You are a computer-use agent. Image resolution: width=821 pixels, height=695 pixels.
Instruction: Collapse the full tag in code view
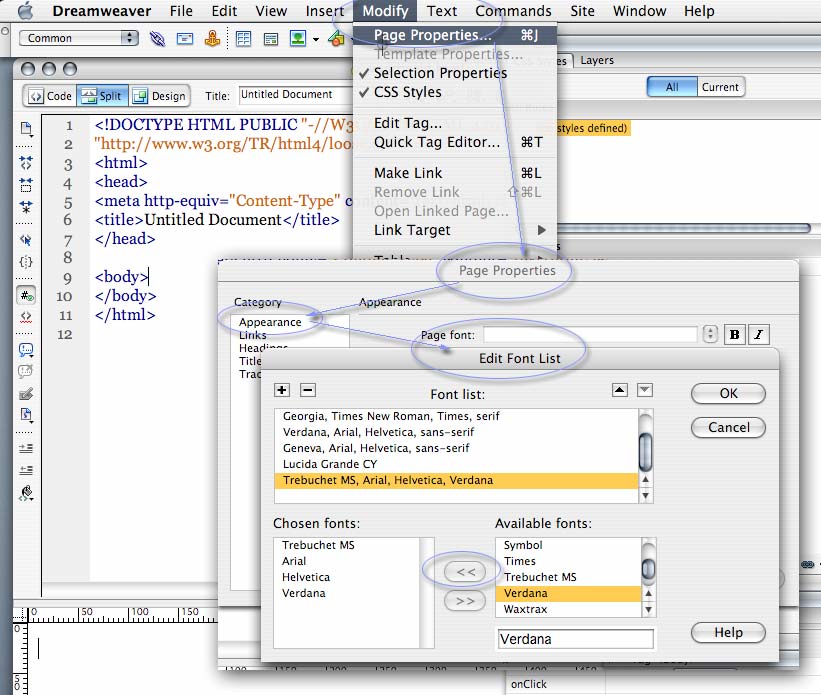pyautogui.click(x=26, y=162)
